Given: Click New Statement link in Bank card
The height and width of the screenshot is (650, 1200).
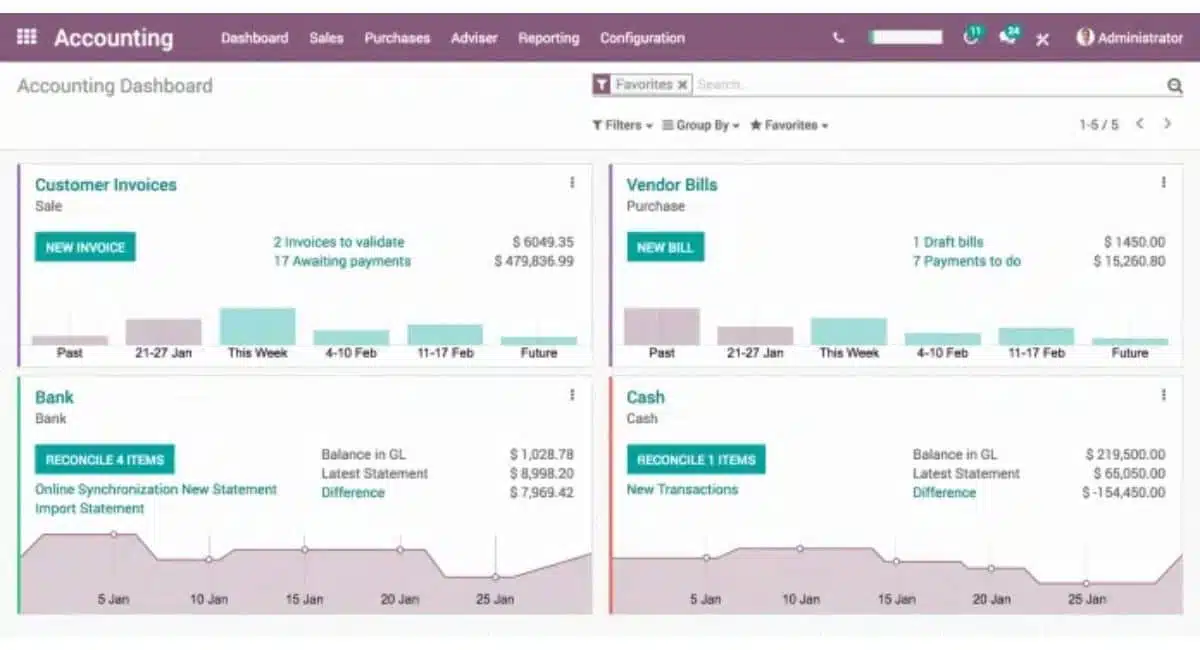Looking at the screenshot, I should click(229, 489).
